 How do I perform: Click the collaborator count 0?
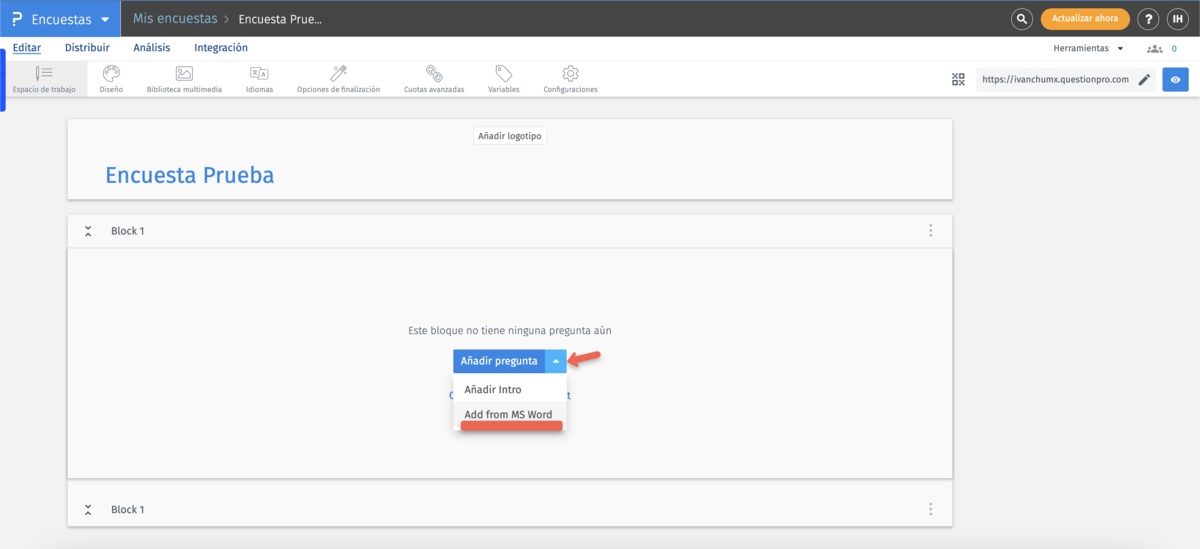tap(1174, 48)
